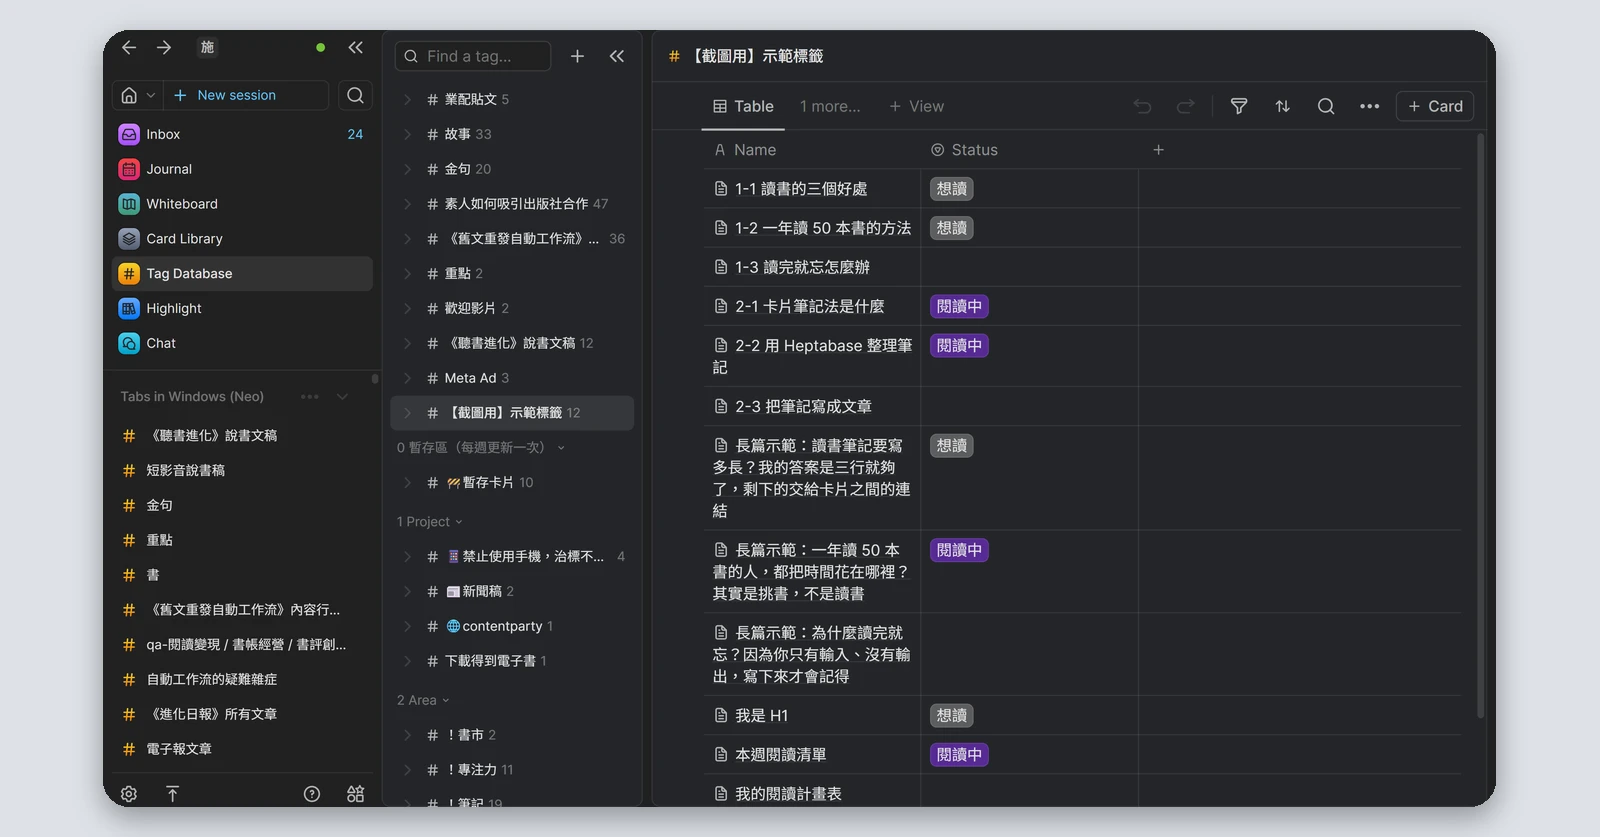Expand the 【截圖用】示範標籤 tag
The height and width of the screenshot is (837, 1600).
pyautogui.click(x=407, y=413)
